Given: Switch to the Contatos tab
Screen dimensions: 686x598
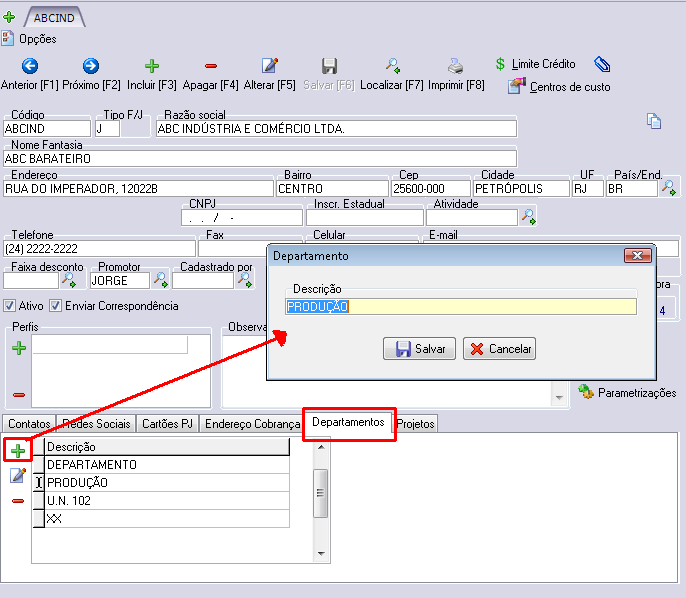Looking at the screenshot, I should click(28, 424).
